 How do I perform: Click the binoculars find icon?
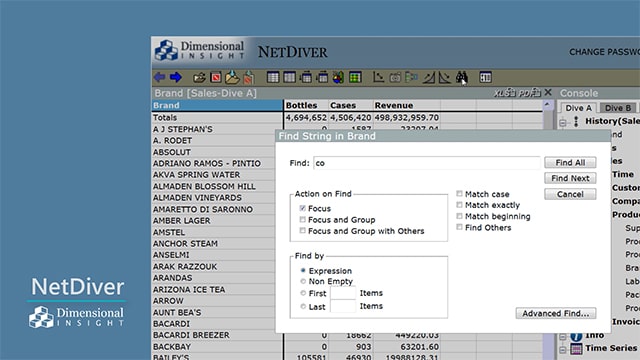(x=462, y=77)
